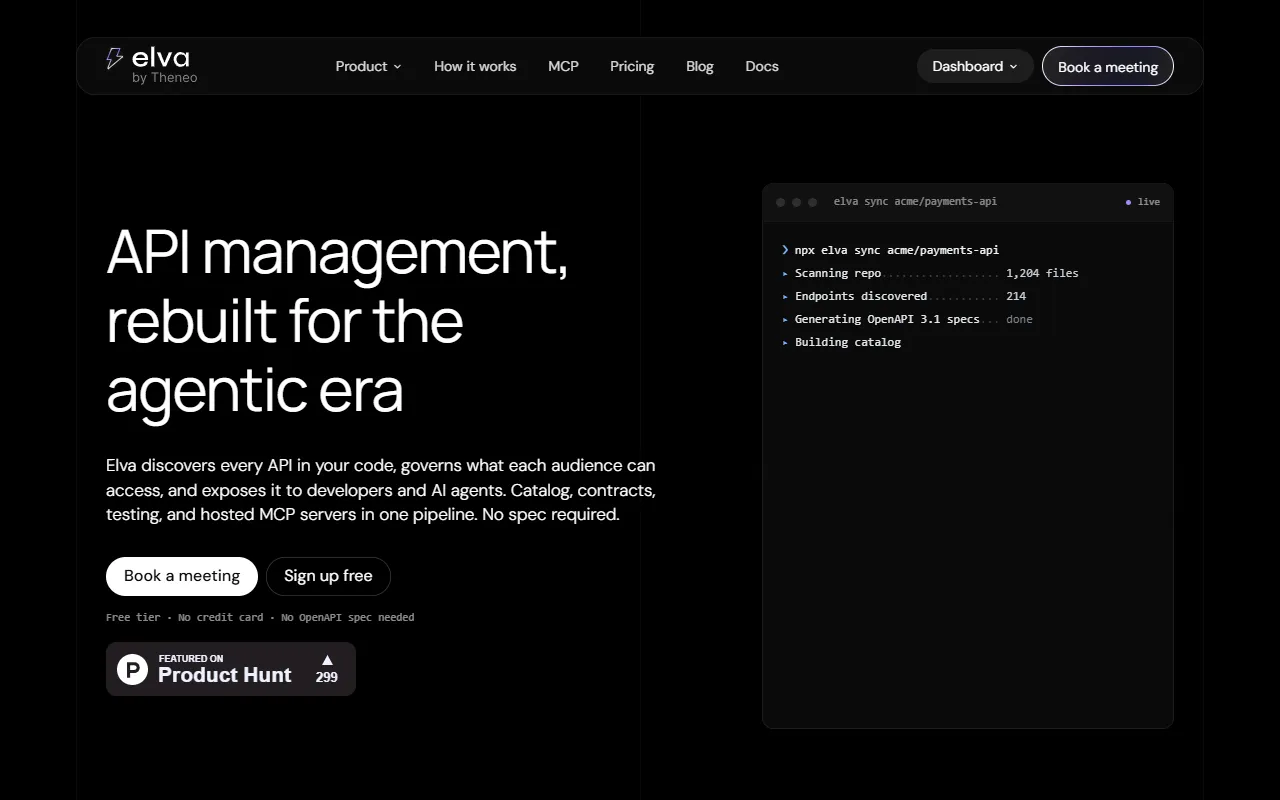Open the How it works page
The image size is (1280, 800).
[x=475, y=66]
